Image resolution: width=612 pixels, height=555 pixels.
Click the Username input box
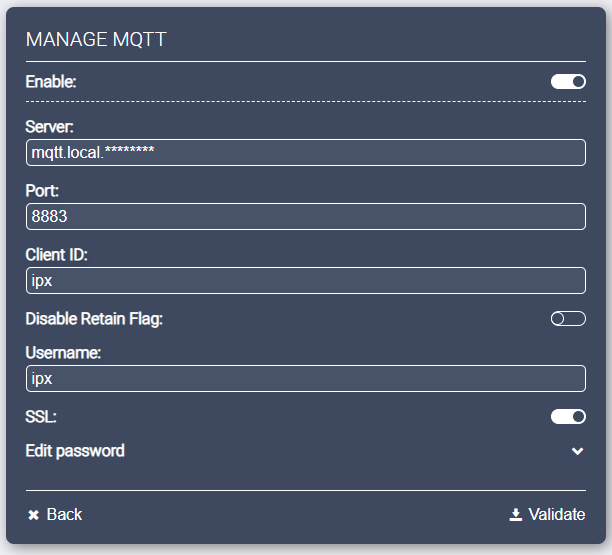click(x=305, y=379)
